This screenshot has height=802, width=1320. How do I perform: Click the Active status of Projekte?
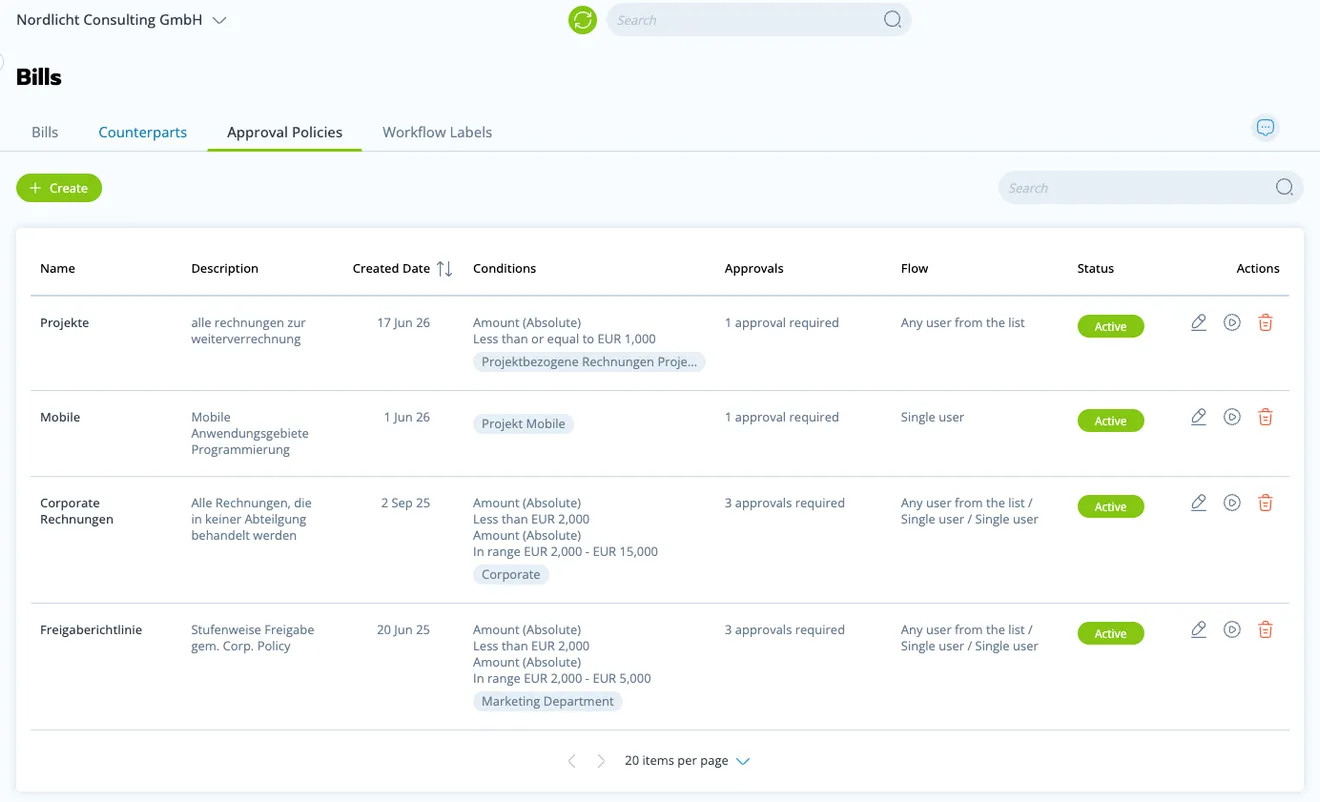[1110, 326]
